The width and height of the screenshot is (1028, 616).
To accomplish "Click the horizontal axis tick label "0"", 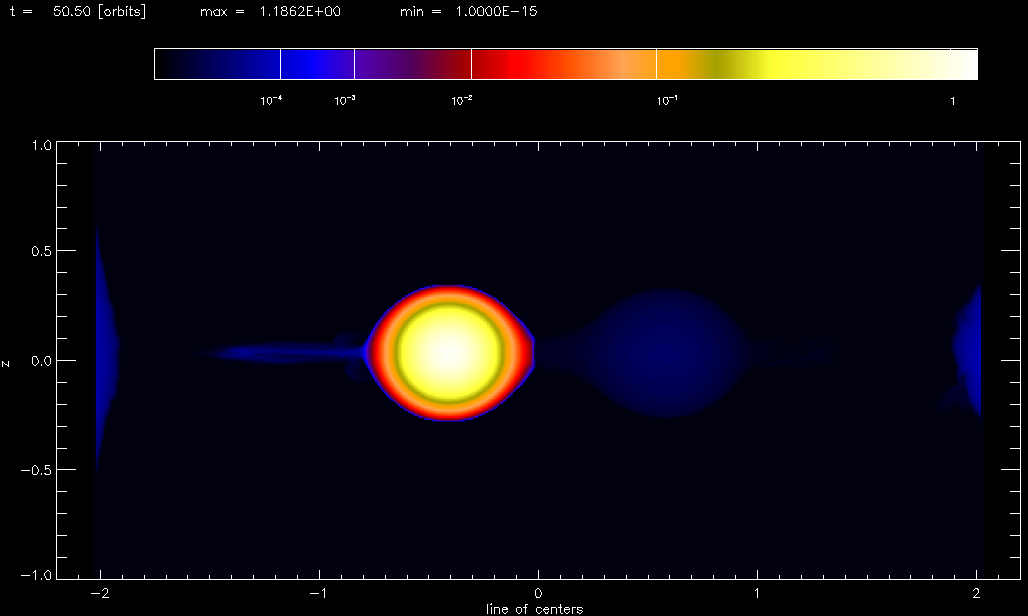I will [x=538, y=593].
